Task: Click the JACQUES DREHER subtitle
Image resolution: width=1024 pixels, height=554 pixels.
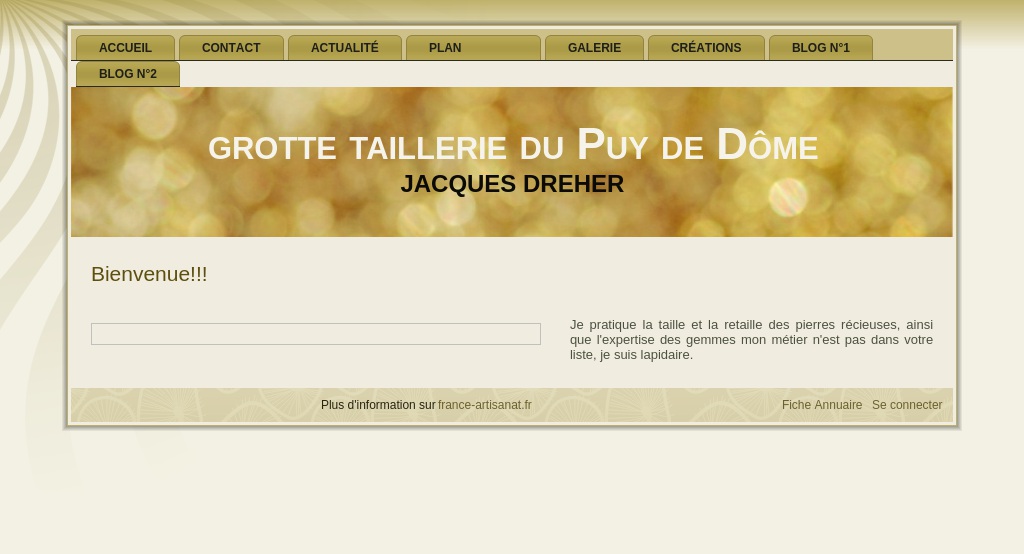Action: click(x=512, y=184)
